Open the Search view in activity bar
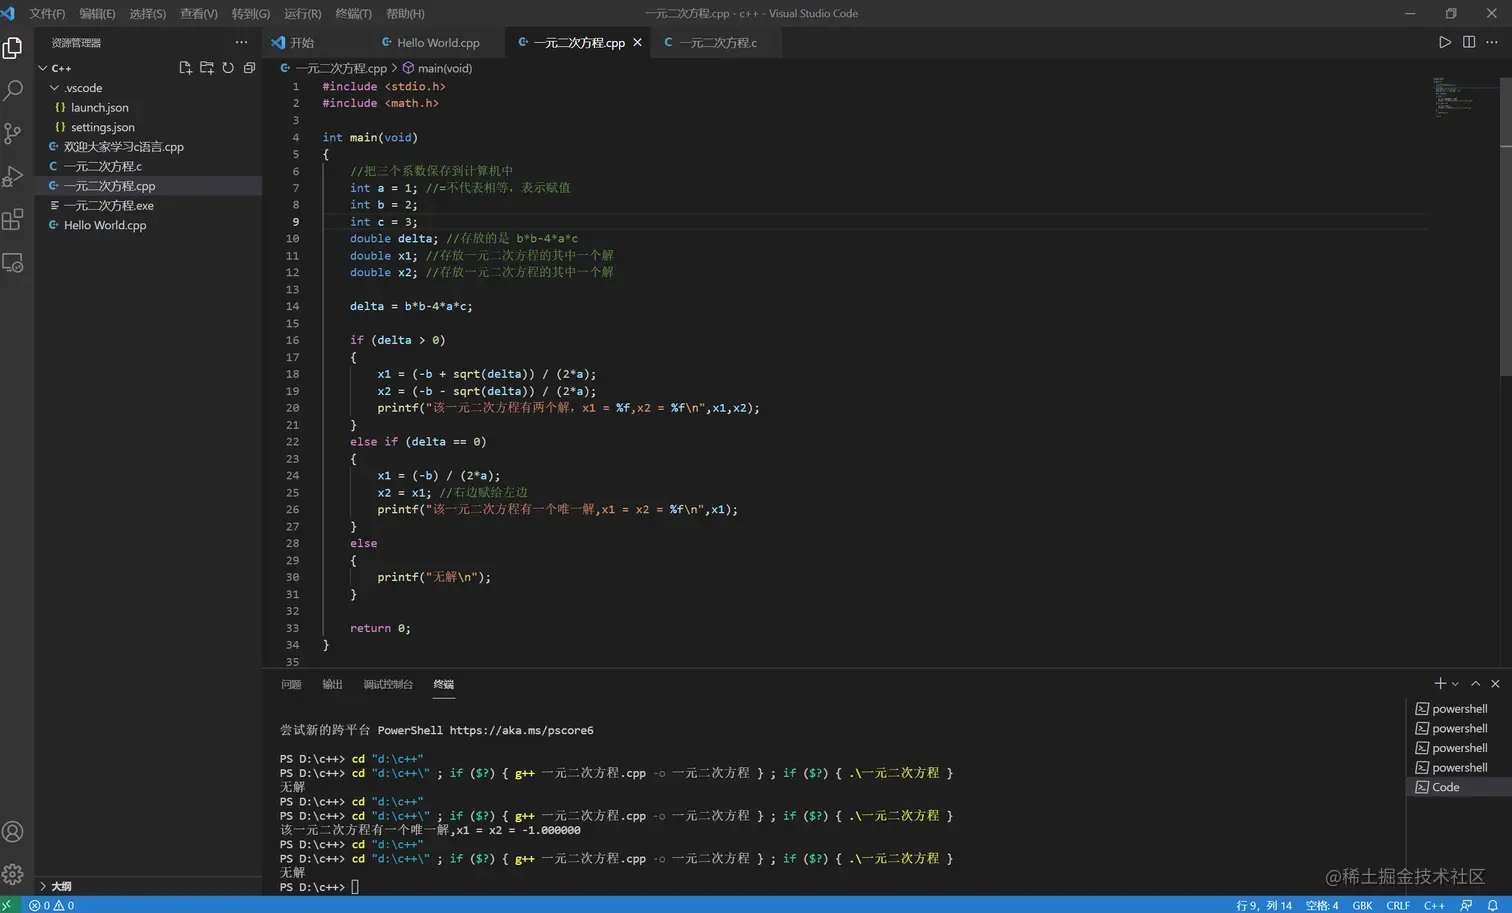This screenshot has height=913, width=1512. click(13, 90)
